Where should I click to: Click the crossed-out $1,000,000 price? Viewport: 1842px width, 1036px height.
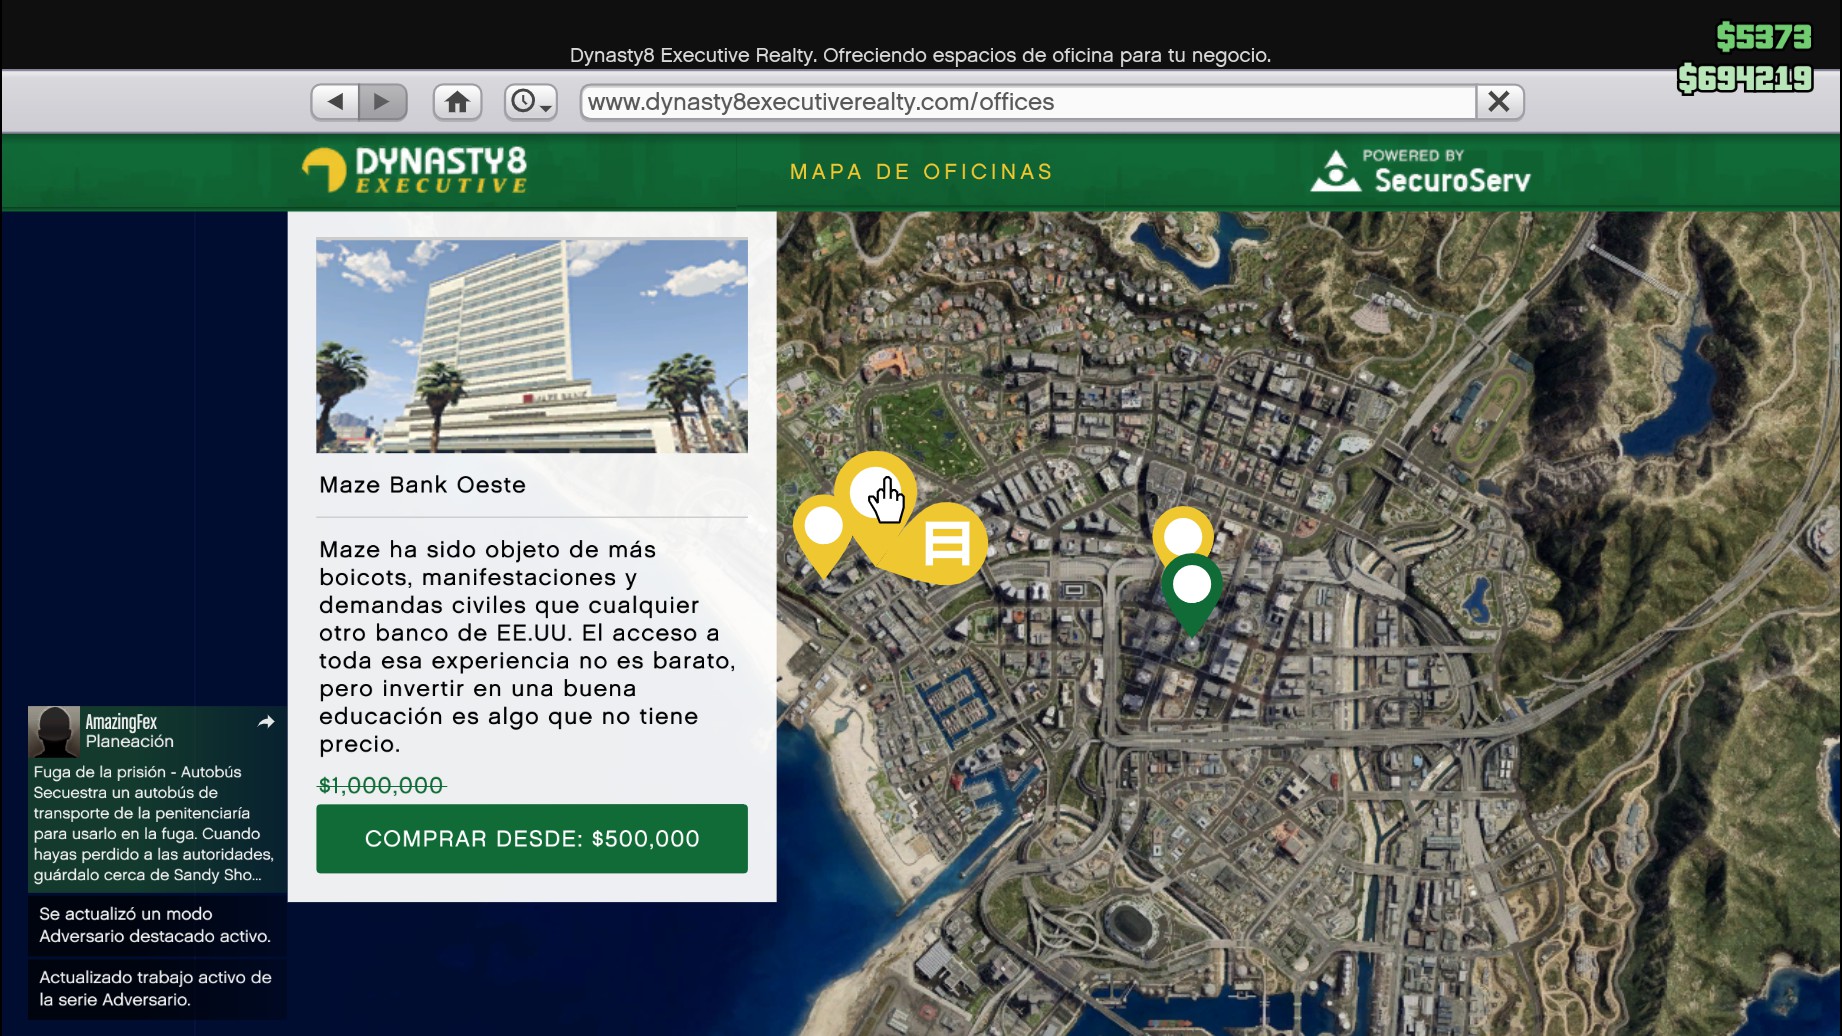pos(381,786)
